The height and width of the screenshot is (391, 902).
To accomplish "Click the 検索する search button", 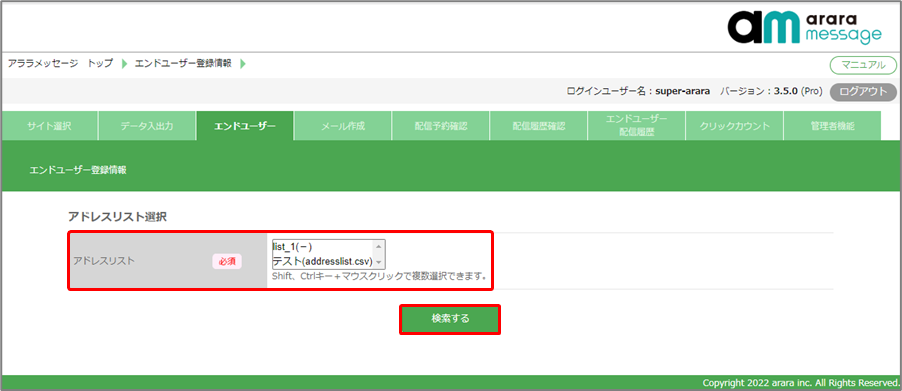I will coord(450,319).
